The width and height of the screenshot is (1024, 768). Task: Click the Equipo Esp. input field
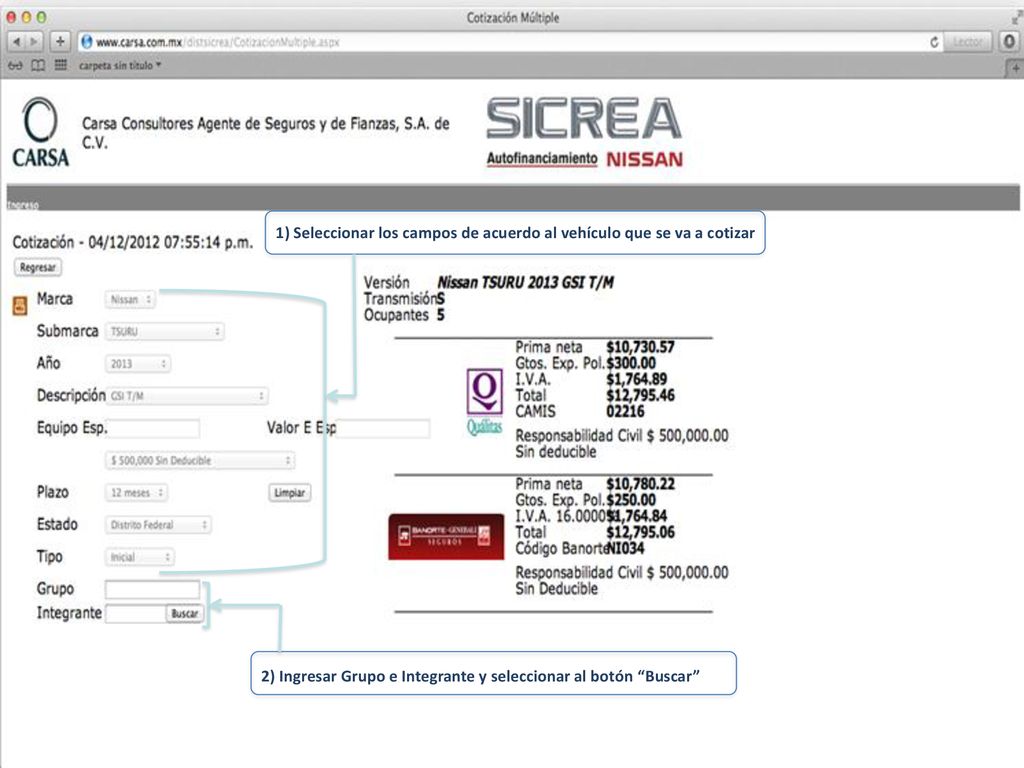click(x=152, y=428)
